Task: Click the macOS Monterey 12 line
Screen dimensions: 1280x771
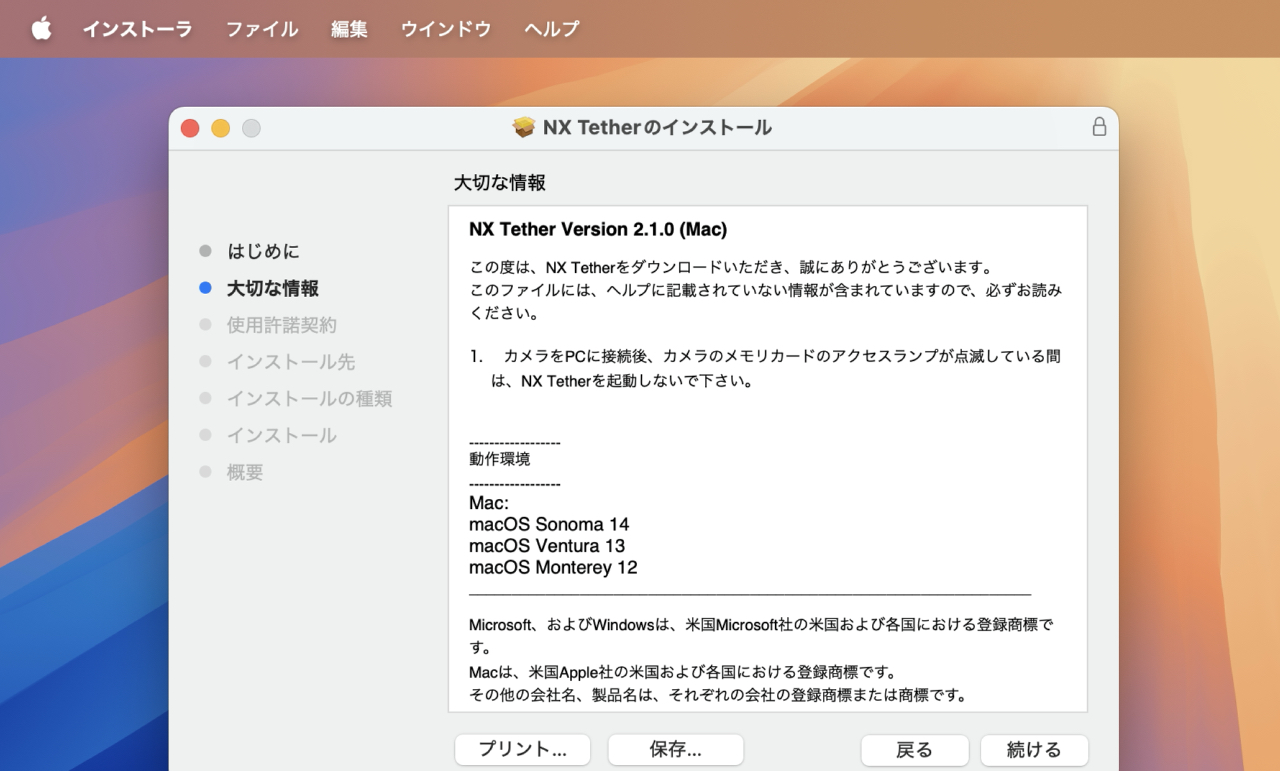Action: point(553,568)
